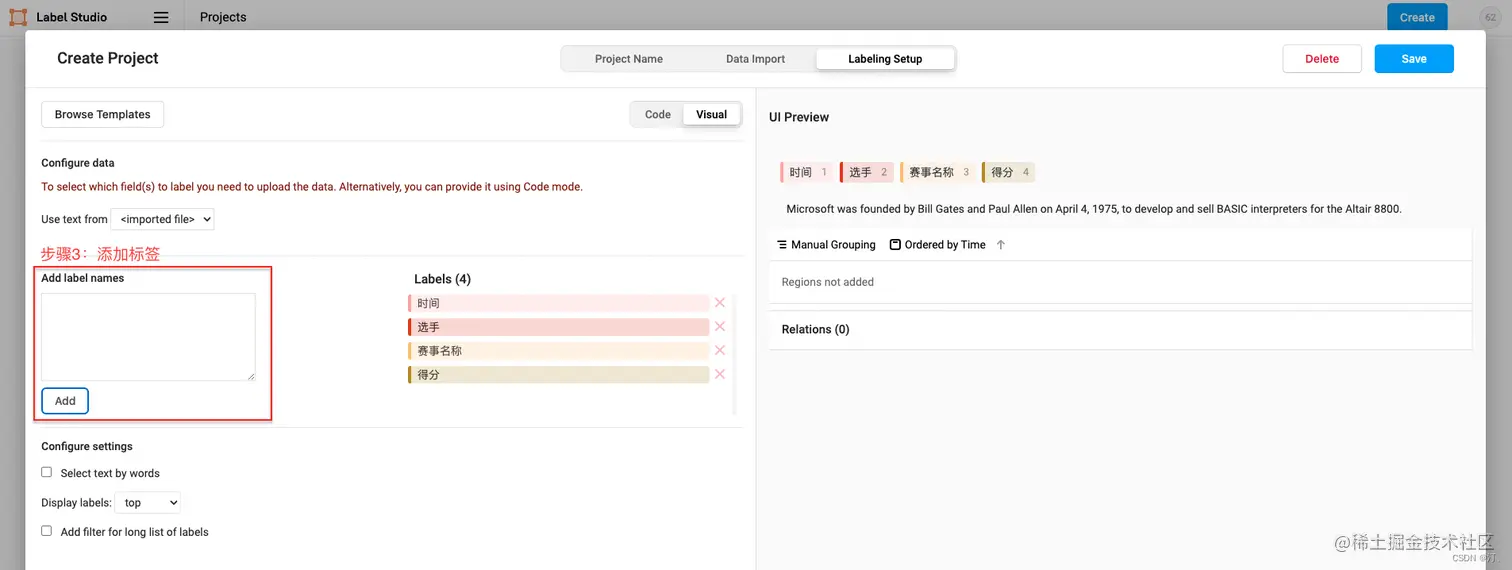
Task: Expand the Display labels dropdown
Action: pyautogui.click(x=148, y=503)
